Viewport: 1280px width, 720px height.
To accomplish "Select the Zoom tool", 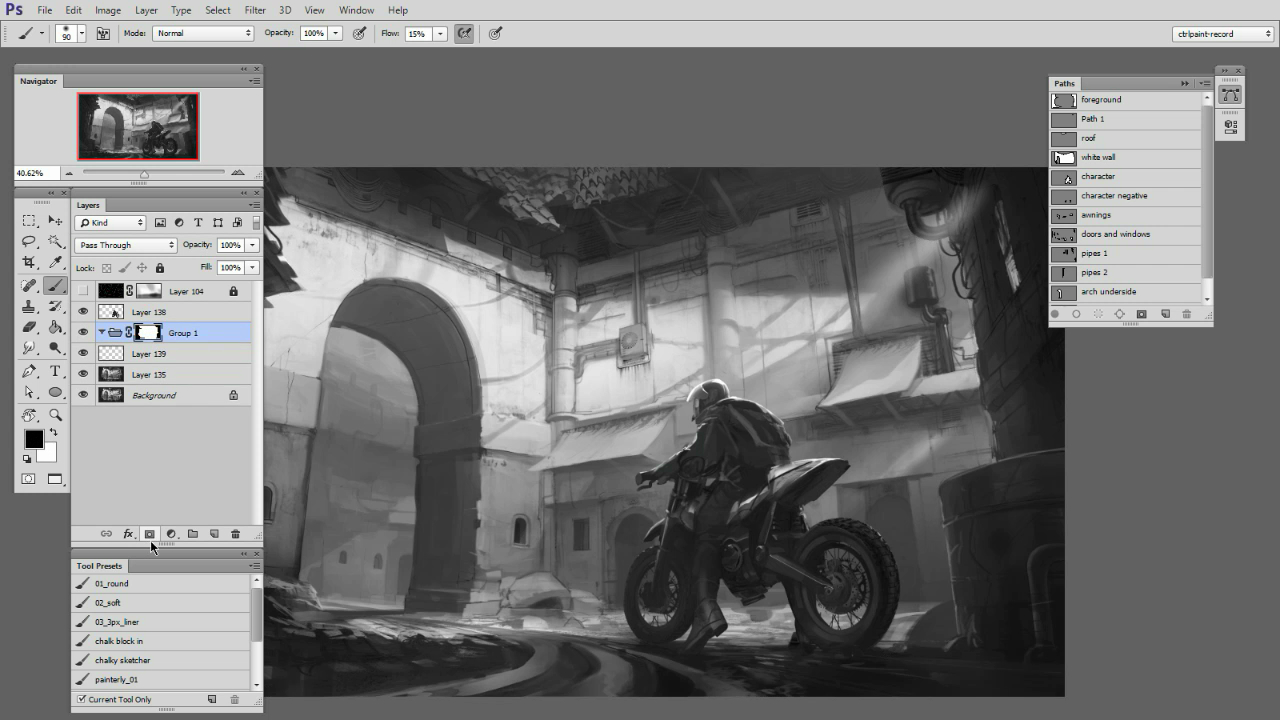I will pos(56,415).
